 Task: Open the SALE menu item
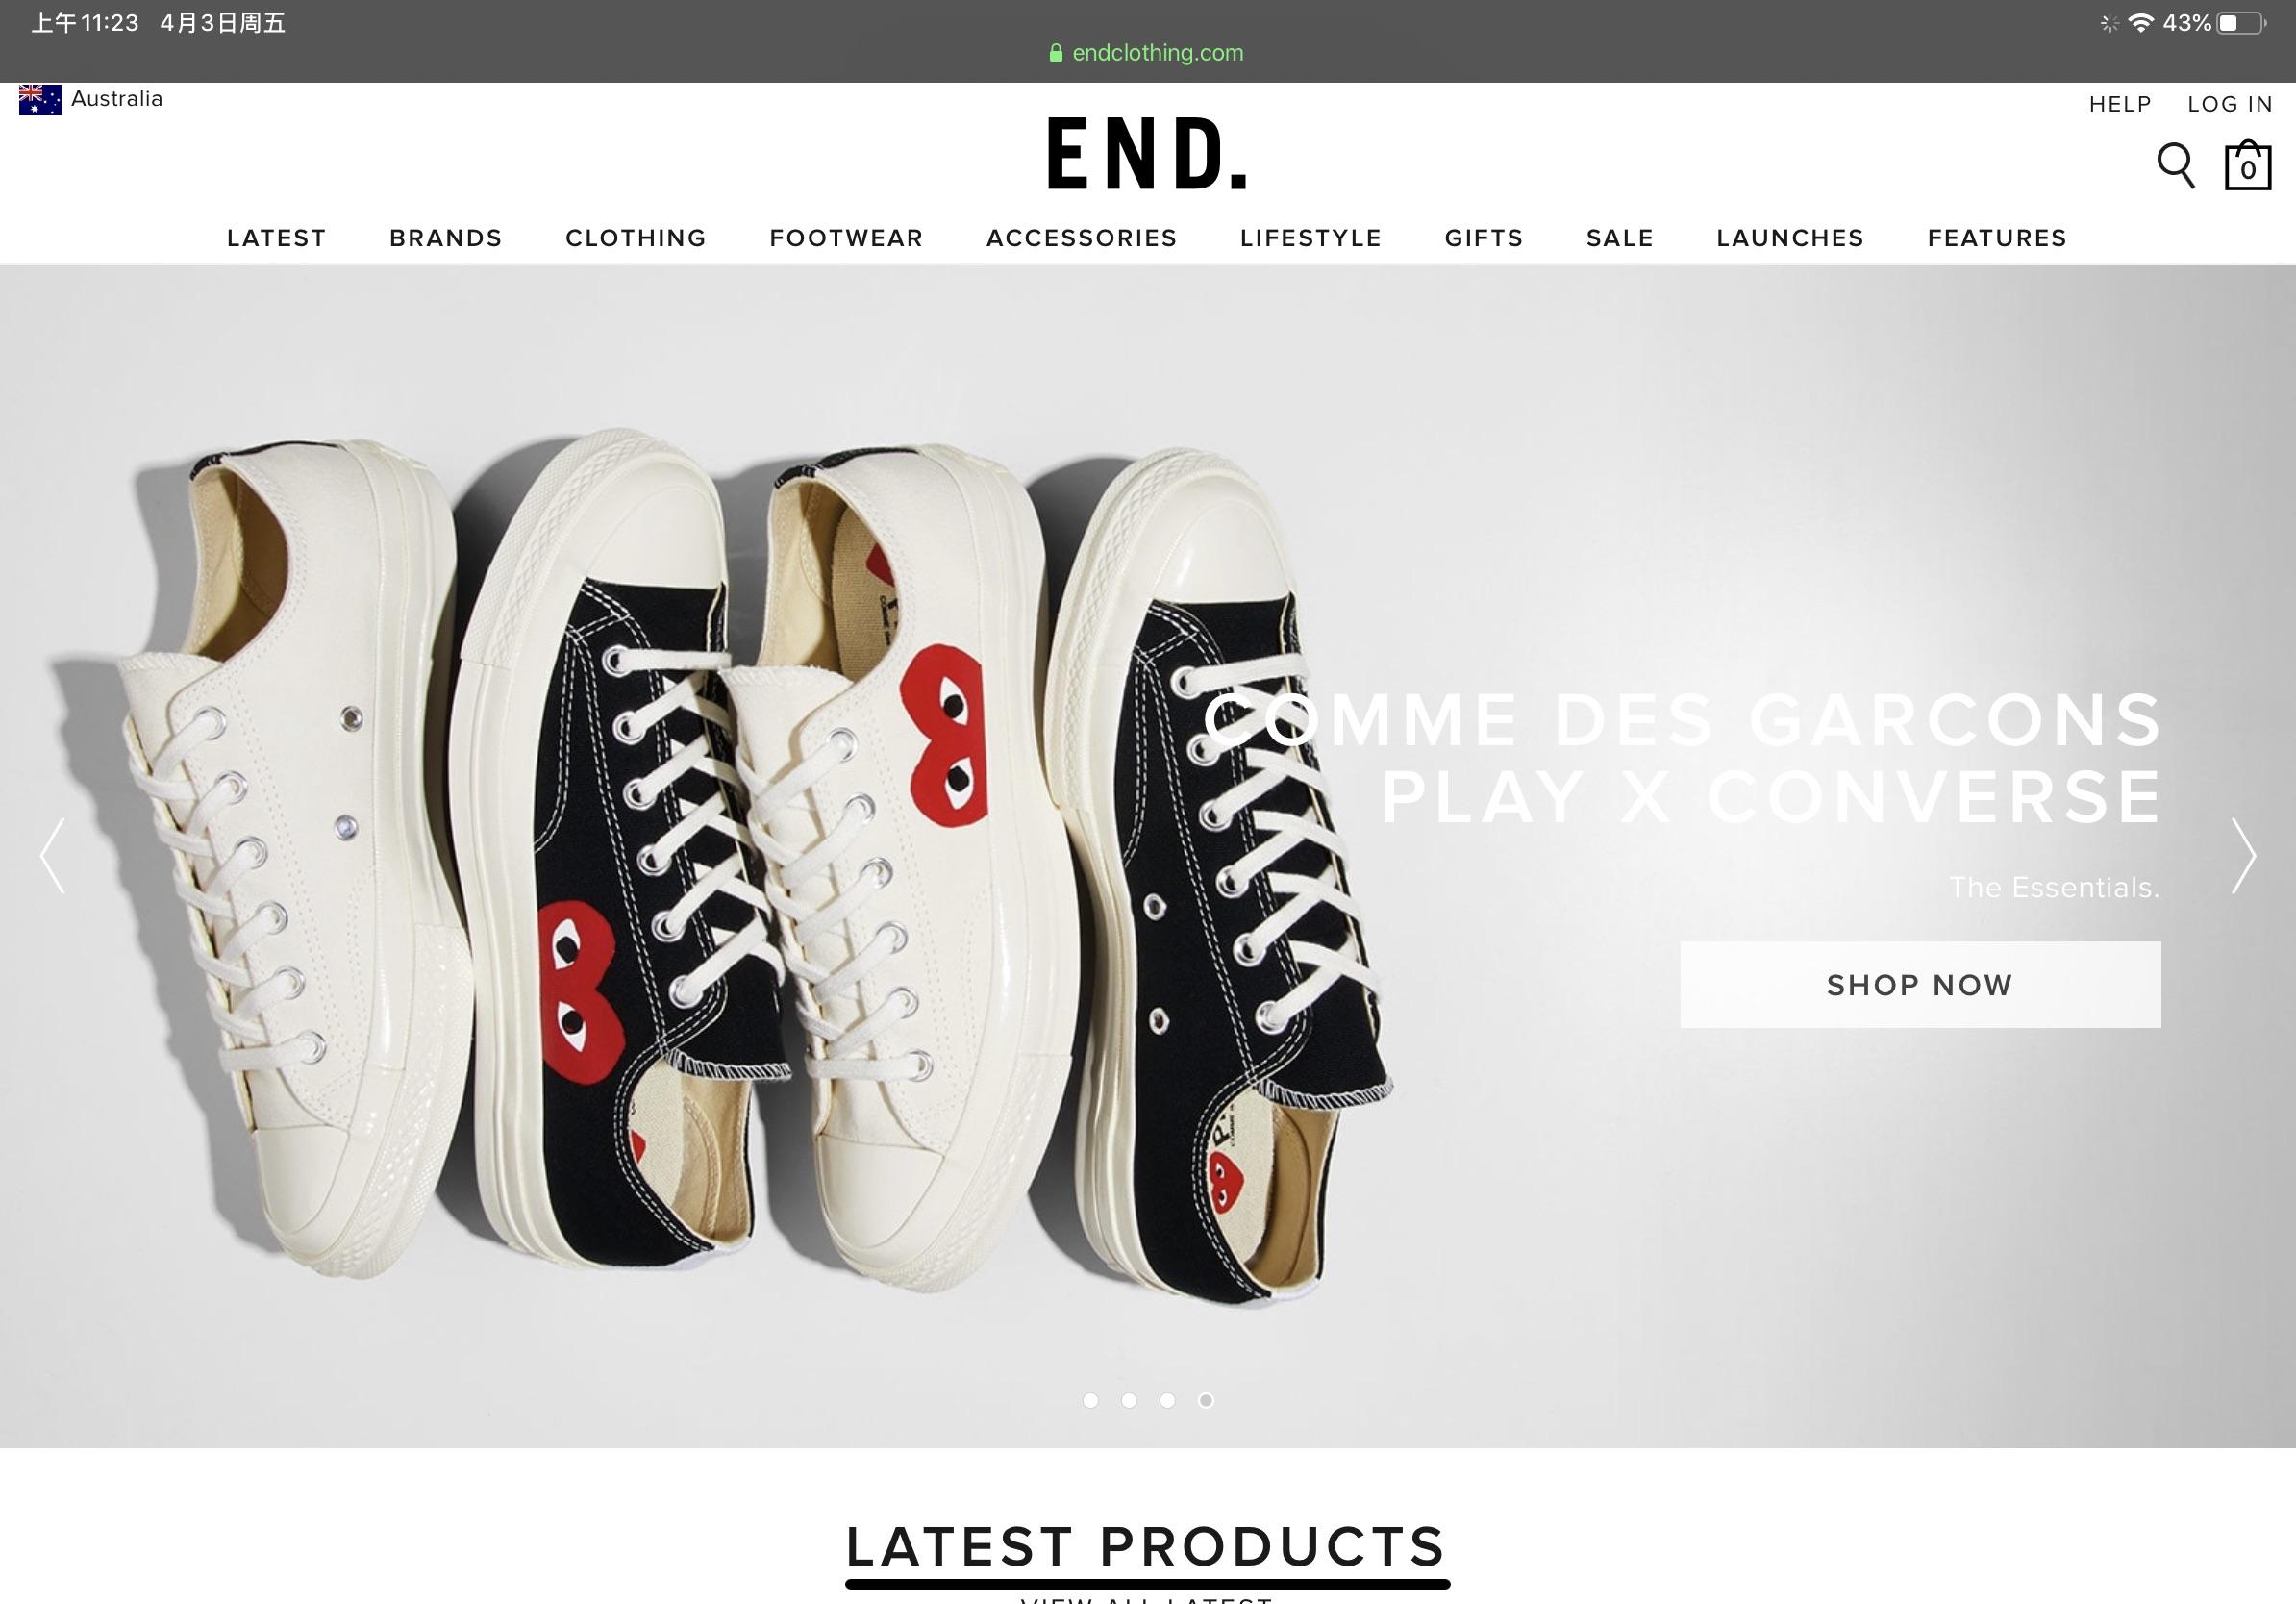(x=1620, y=238)
